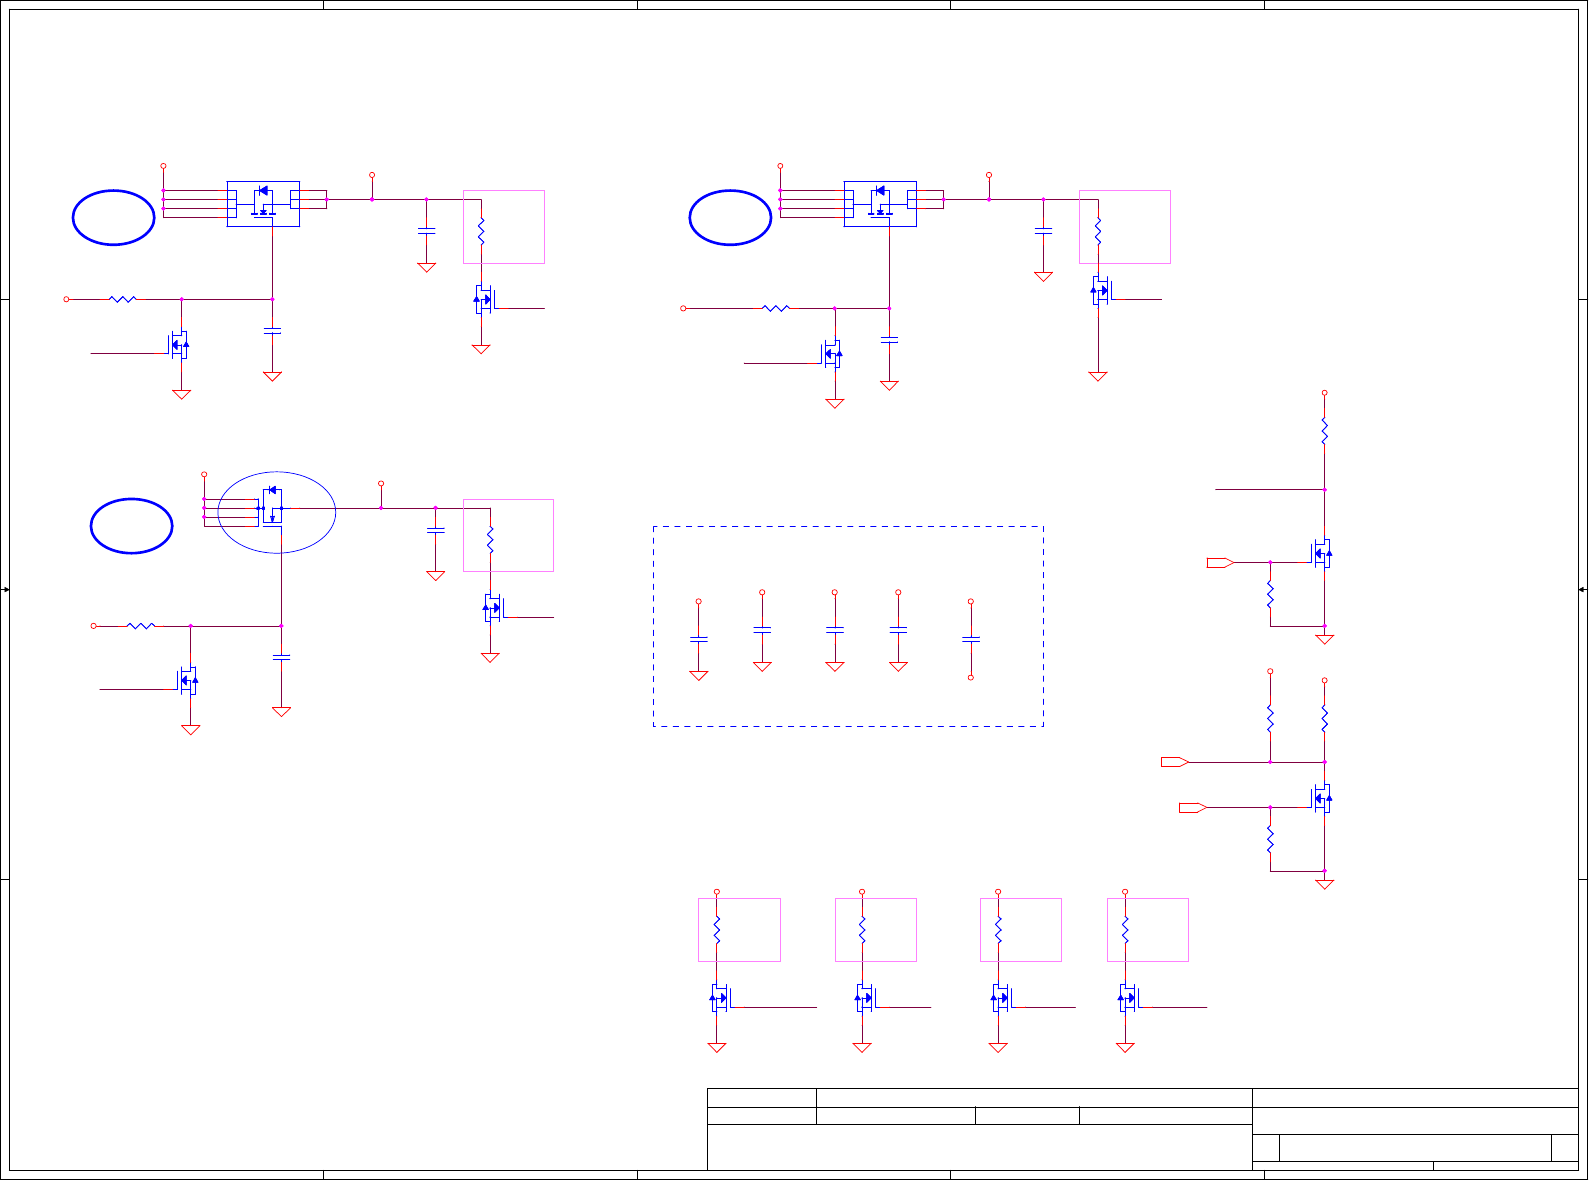Select the leftmost grounded capacitor in dashed box

[699, 639]
